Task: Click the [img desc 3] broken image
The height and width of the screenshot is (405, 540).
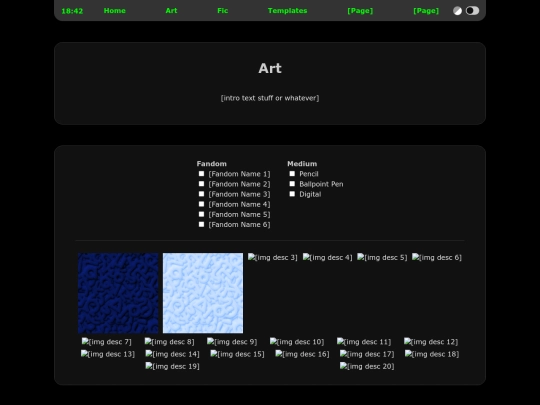Action: pyautogui.click(x=272, y=257)
